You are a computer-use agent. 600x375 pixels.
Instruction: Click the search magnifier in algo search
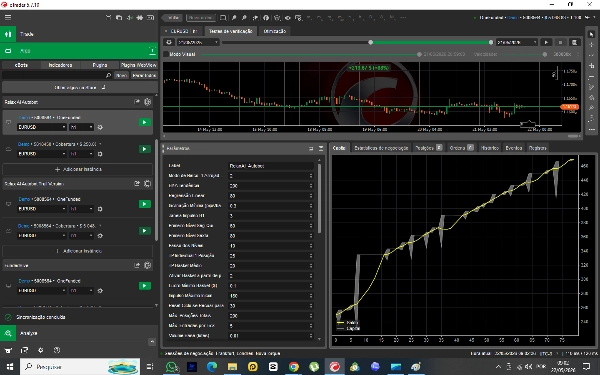click(108, 75)
